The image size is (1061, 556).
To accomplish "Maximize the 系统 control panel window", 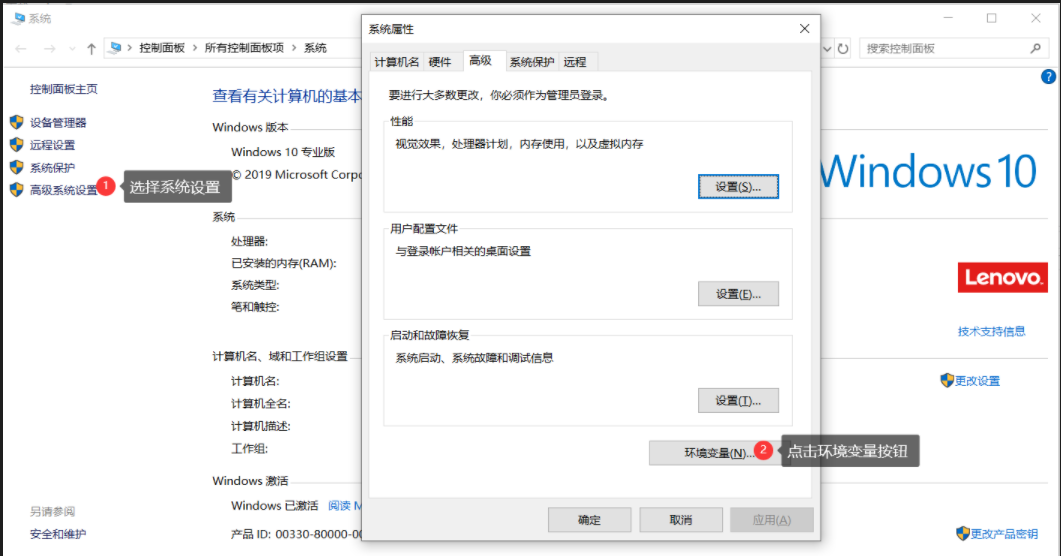I will (991, 18).
